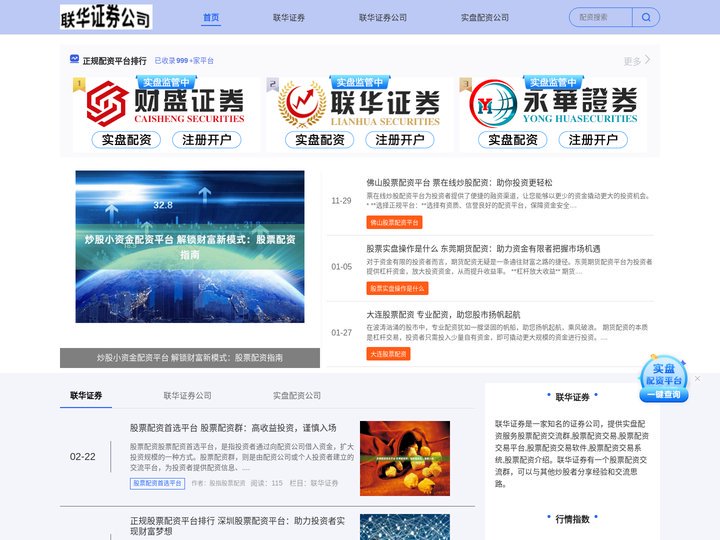The height and width of the screenshot is (540, 720).
Task: Expand the 更多 chevron link
Action: pos(637,61)
